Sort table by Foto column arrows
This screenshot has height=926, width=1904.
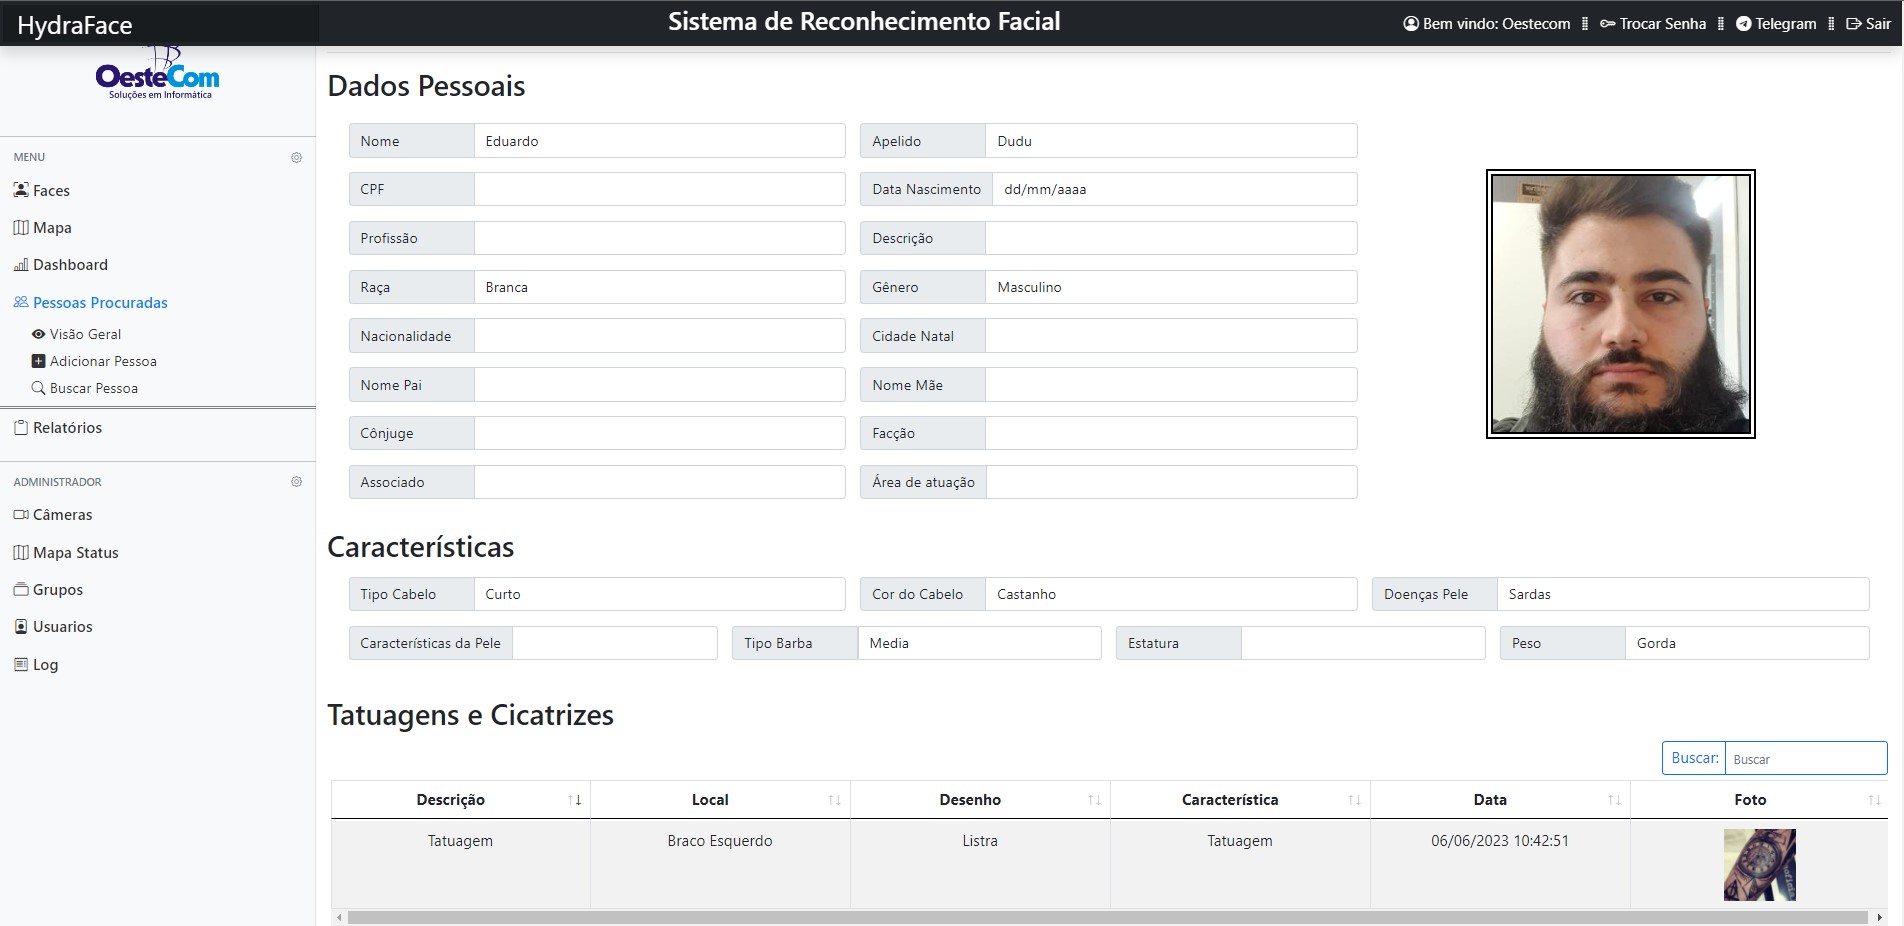1875,800
